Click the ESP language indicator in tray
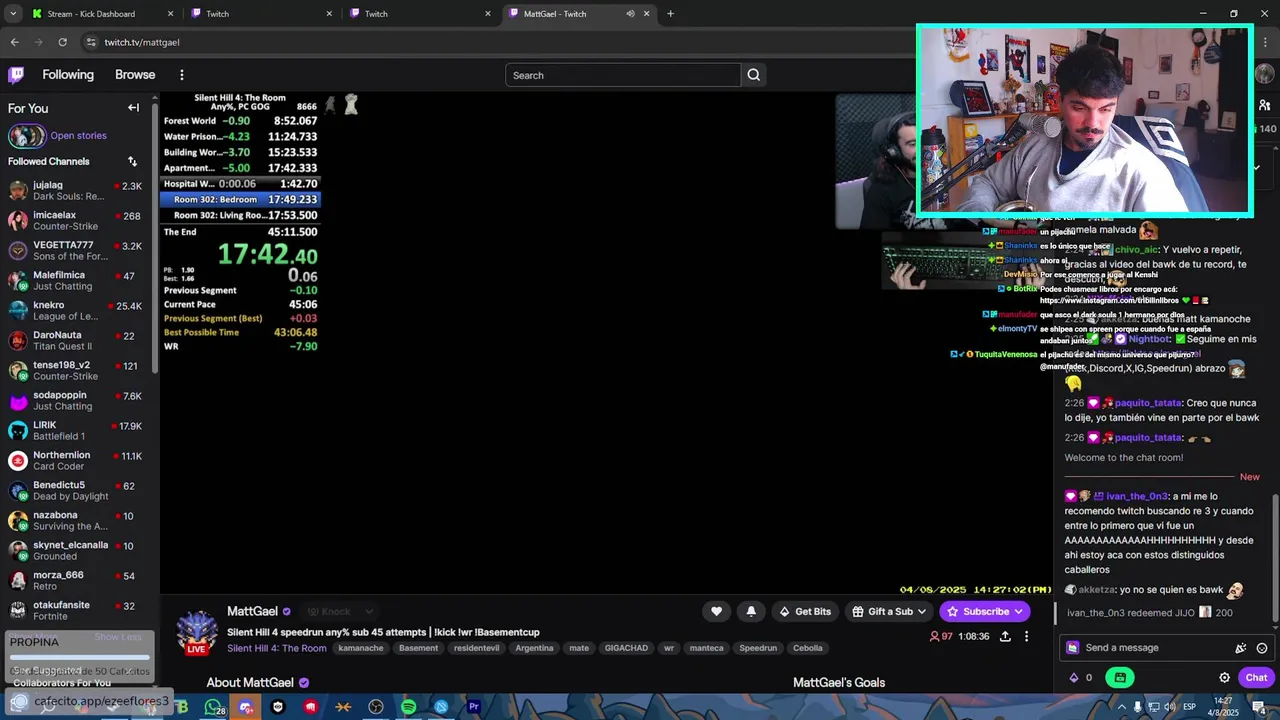Screen dimensions: 1280x720 click(x=1189, y=707)
